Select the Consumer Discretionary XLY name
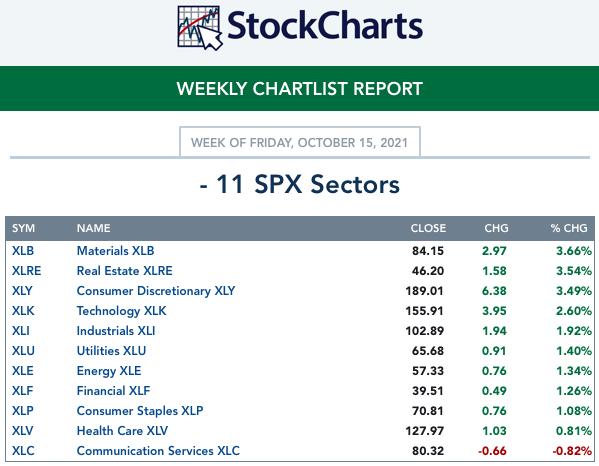The width and height of the screenshot is (599, 466). tap(156, 291)
